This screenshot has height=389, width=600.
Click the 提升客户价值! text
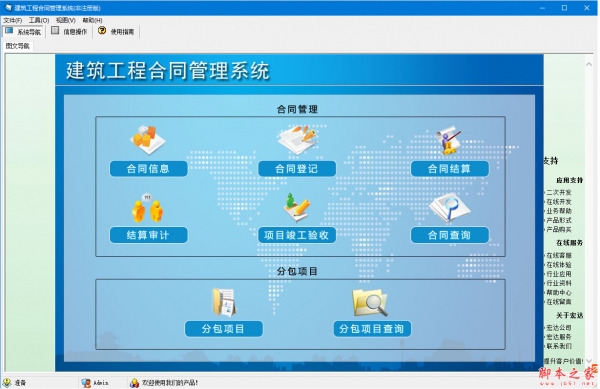pos(563,361)
